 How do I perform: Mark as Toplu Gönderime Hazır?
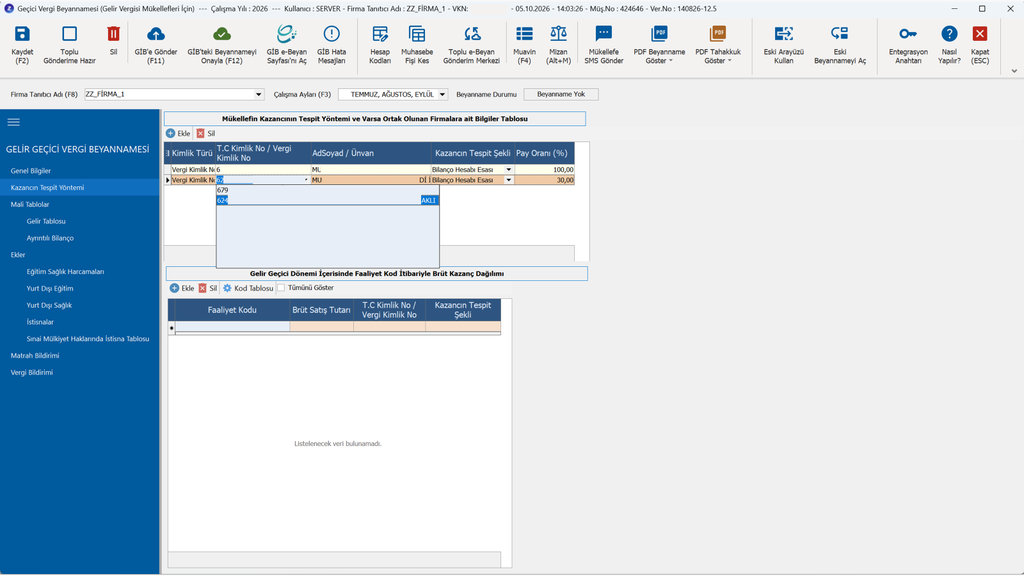pyautogui.click(x=69, y=45)
